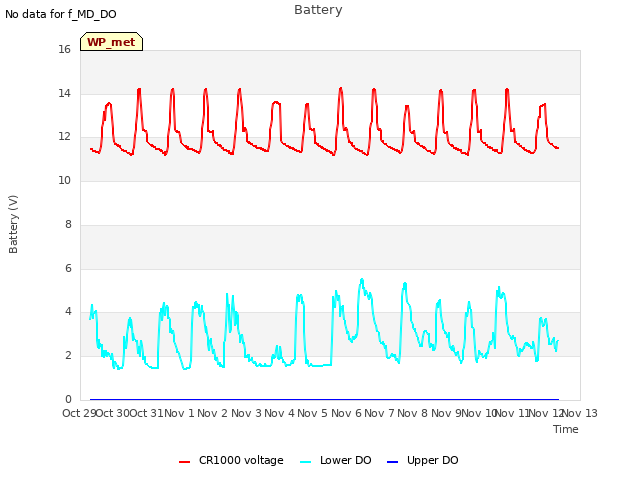Click the Nov 3 x-axis tick label

[246, 413]
